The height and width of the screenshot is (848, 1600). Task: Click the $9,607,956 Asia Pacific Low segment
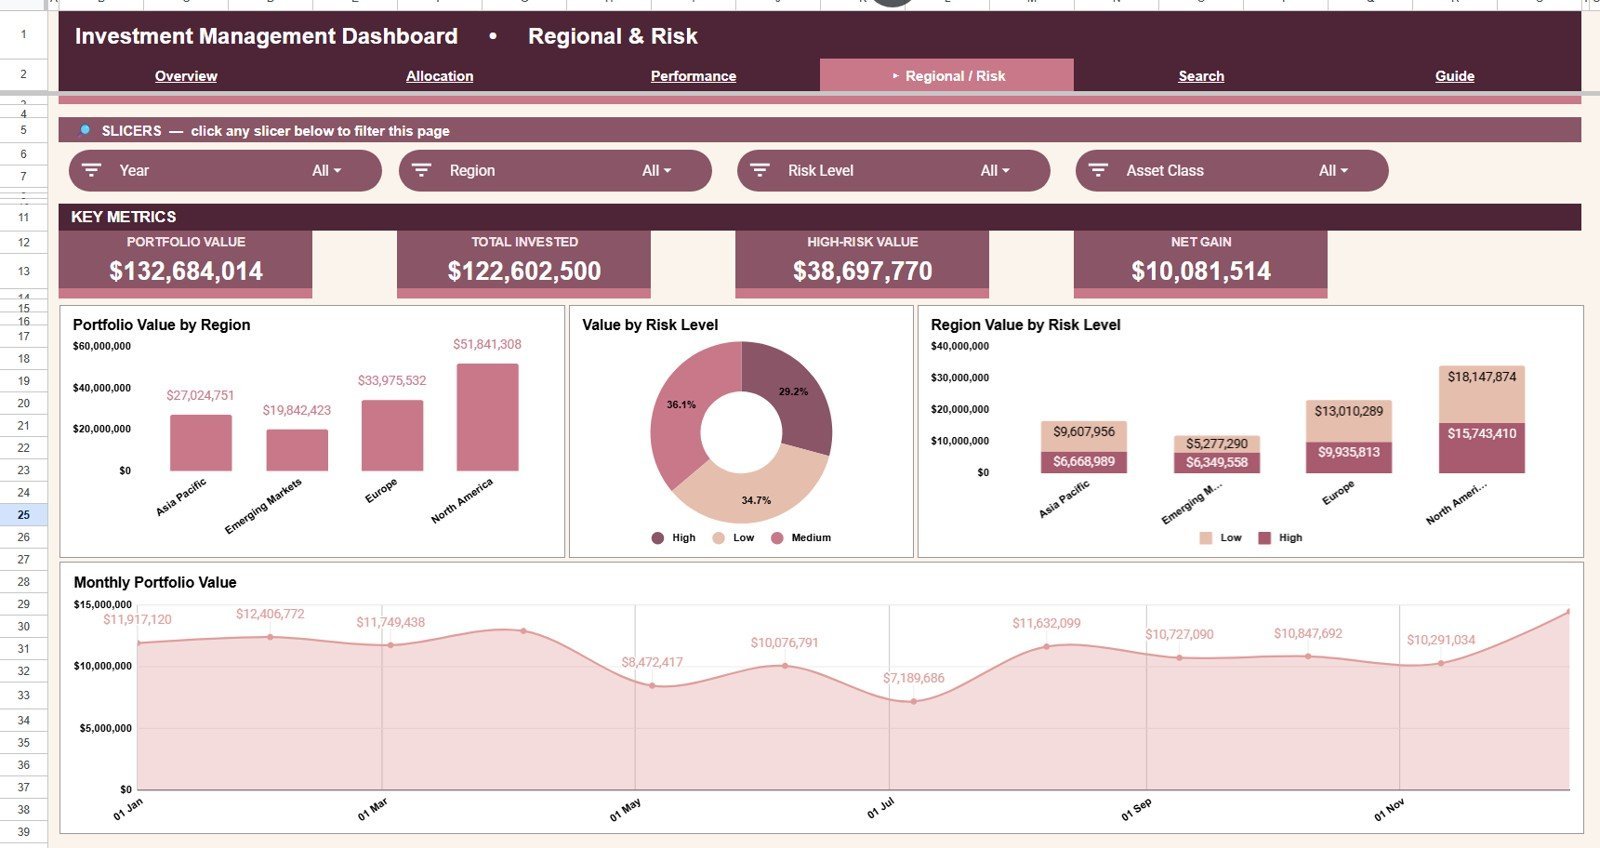tap(1084, 436)
